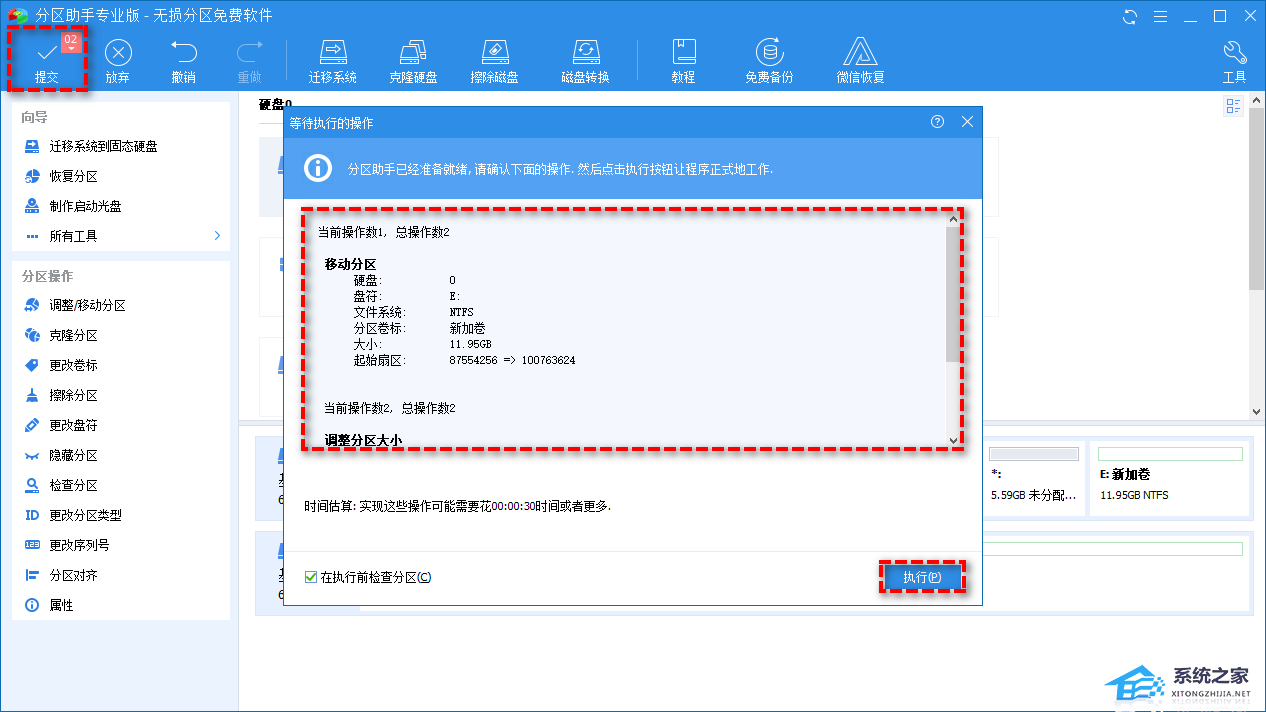
Task: Select 更改卷标 operation
Action: (x=120, y=365)
